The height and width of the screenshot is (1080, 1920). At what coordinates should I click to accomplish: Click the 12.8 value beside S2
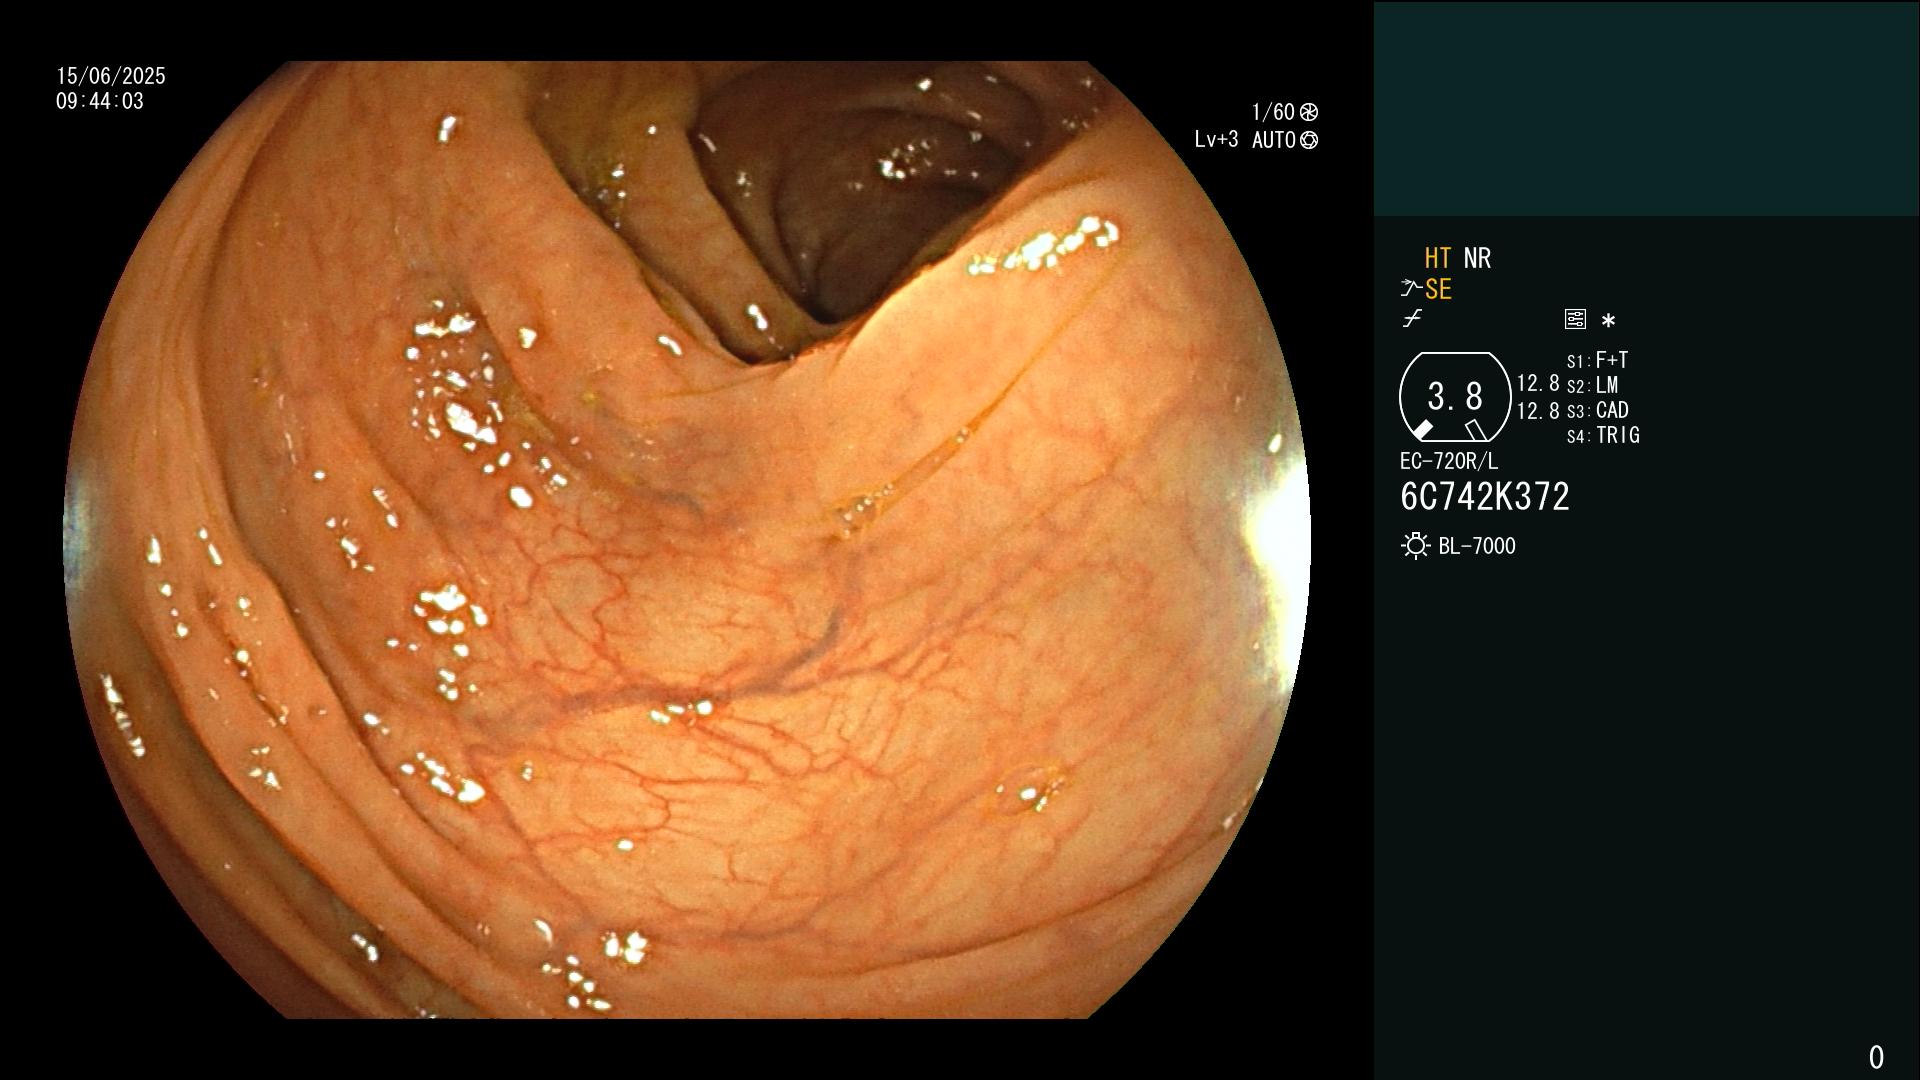(x=1538, y=383)
